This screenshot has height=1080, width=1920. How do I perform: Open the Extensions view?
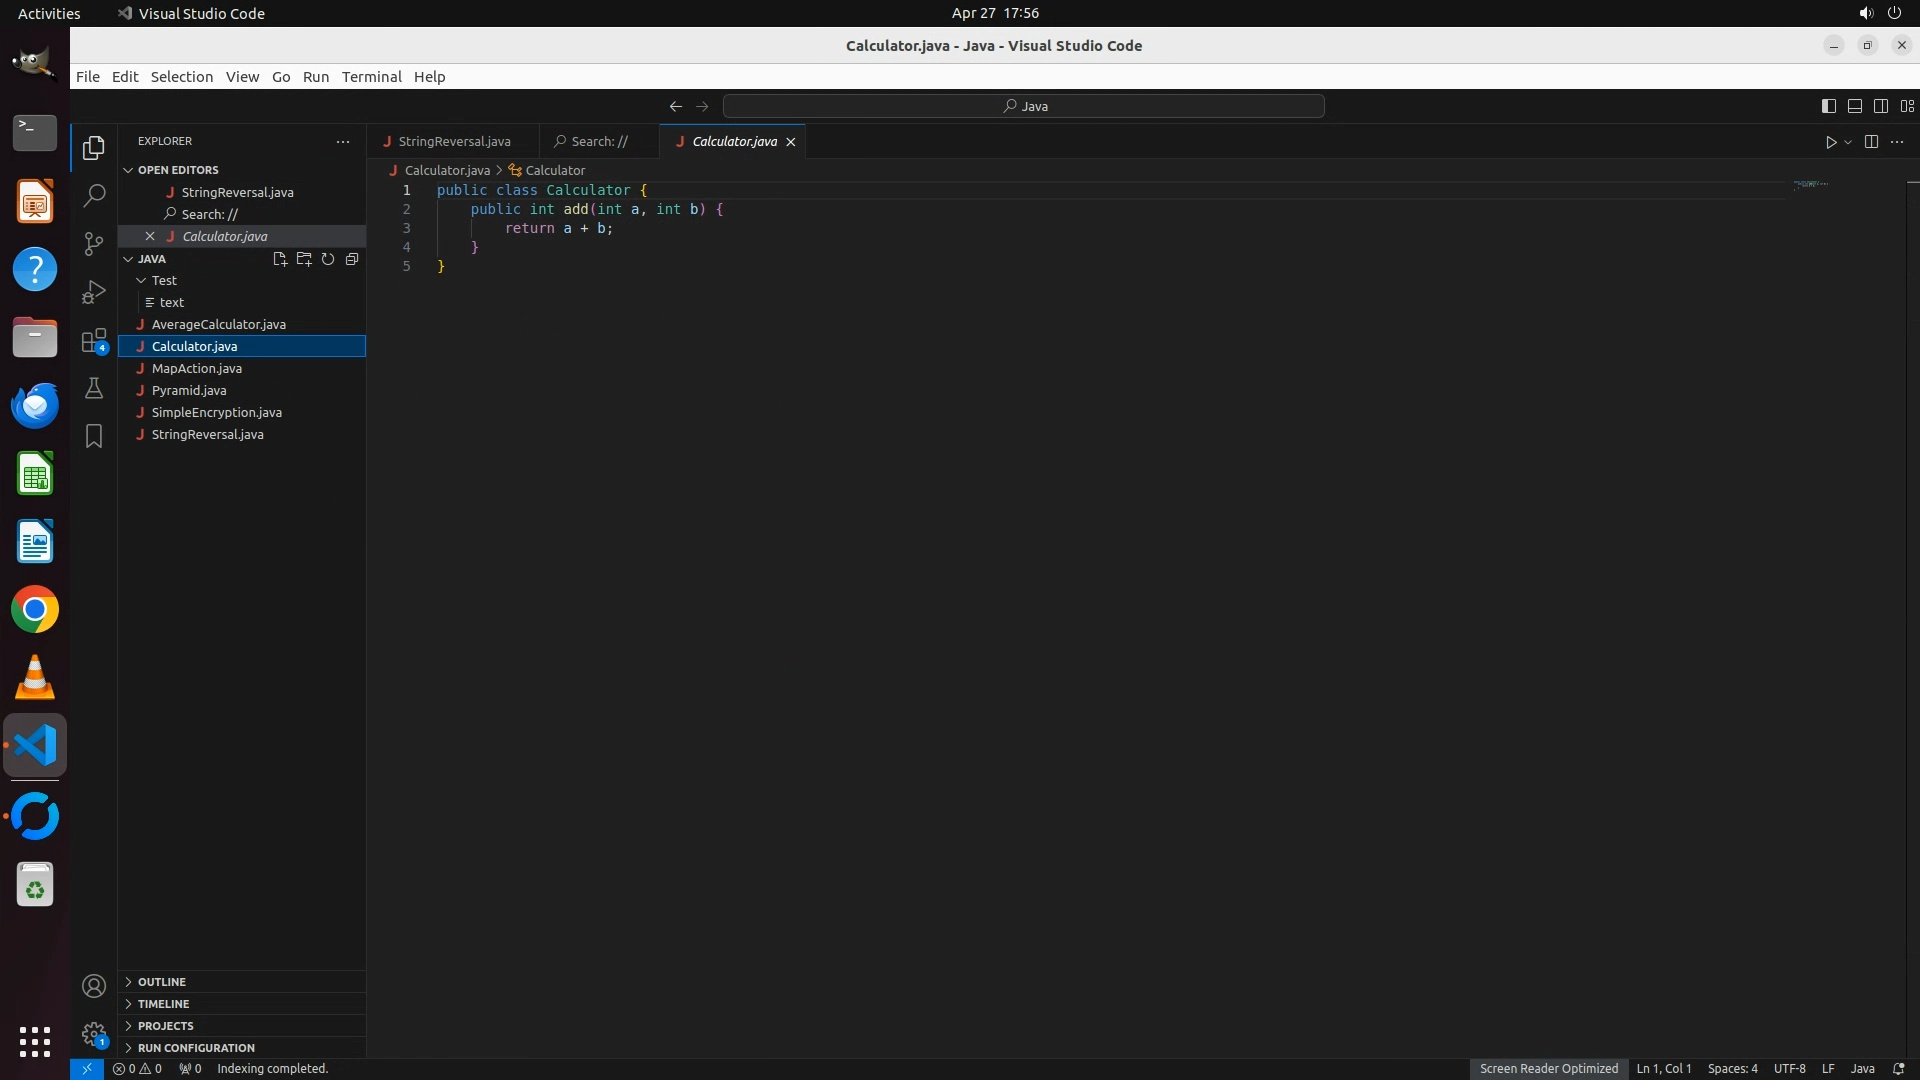tap(94, 340)
